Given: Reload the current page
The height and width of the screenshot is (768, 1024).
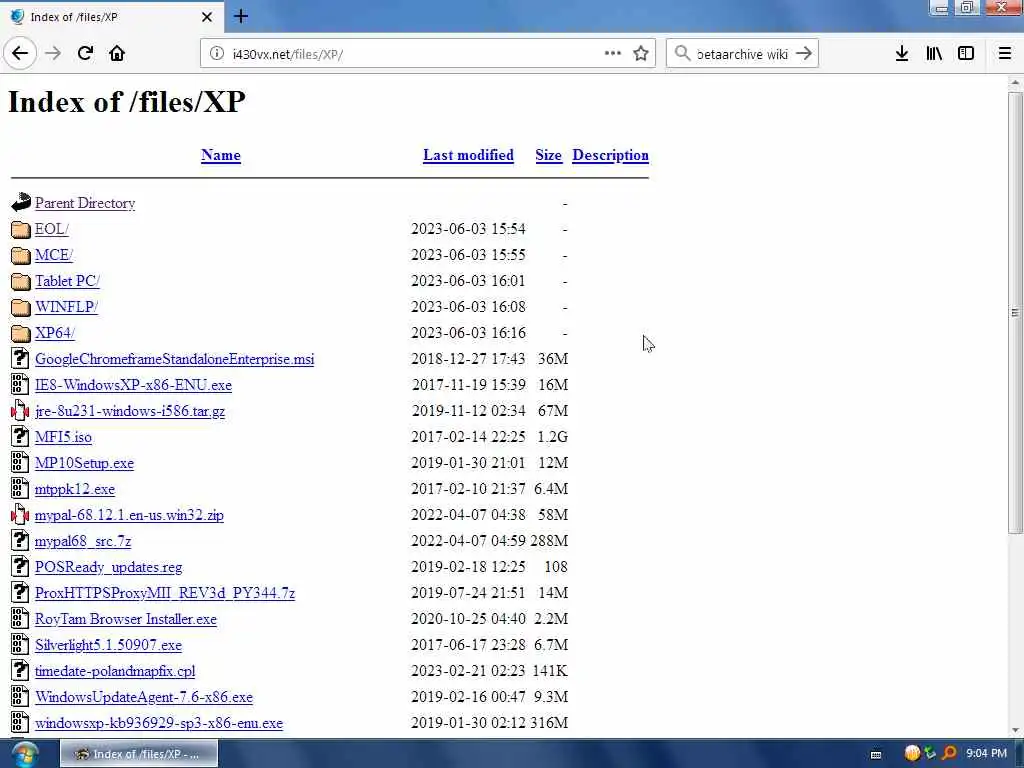Looking at the screenshot, I should [x=85, y=54].
